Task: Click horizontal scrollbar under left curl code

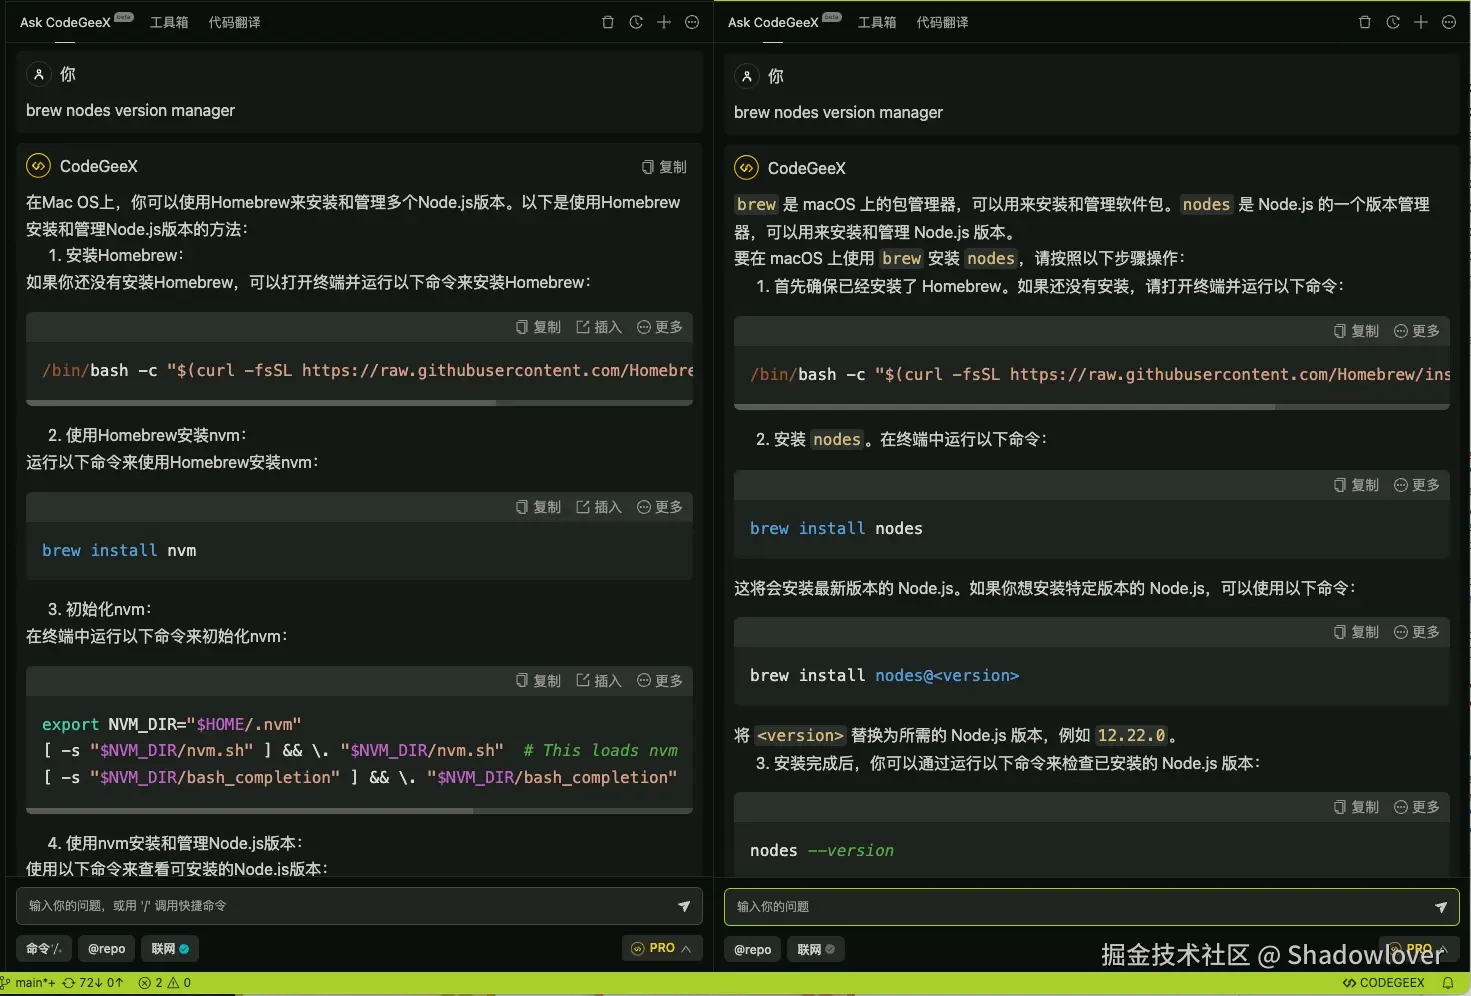Action: click(261, 403)
